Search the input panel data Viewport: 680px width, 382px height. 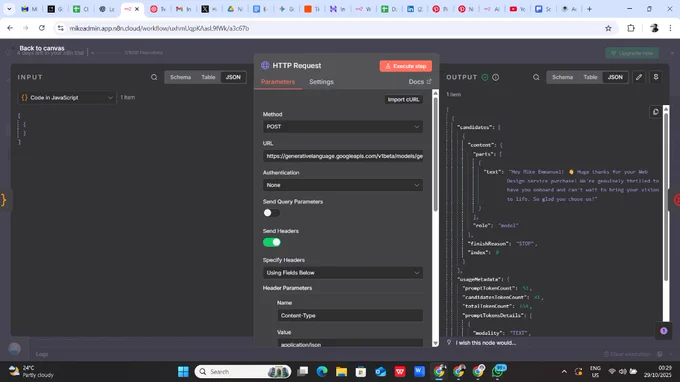(154, 77)
